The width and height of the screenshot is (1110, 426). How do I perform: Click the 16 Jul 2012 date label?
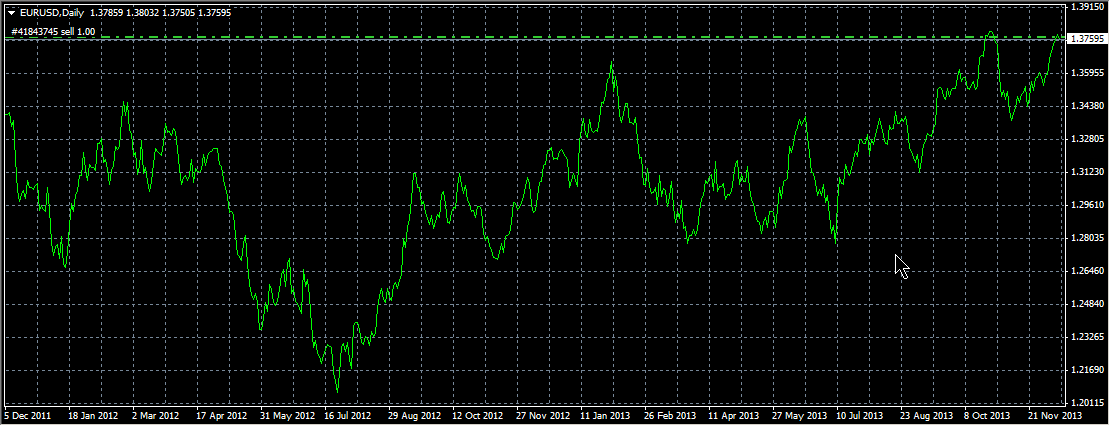(x=347, y=415)
